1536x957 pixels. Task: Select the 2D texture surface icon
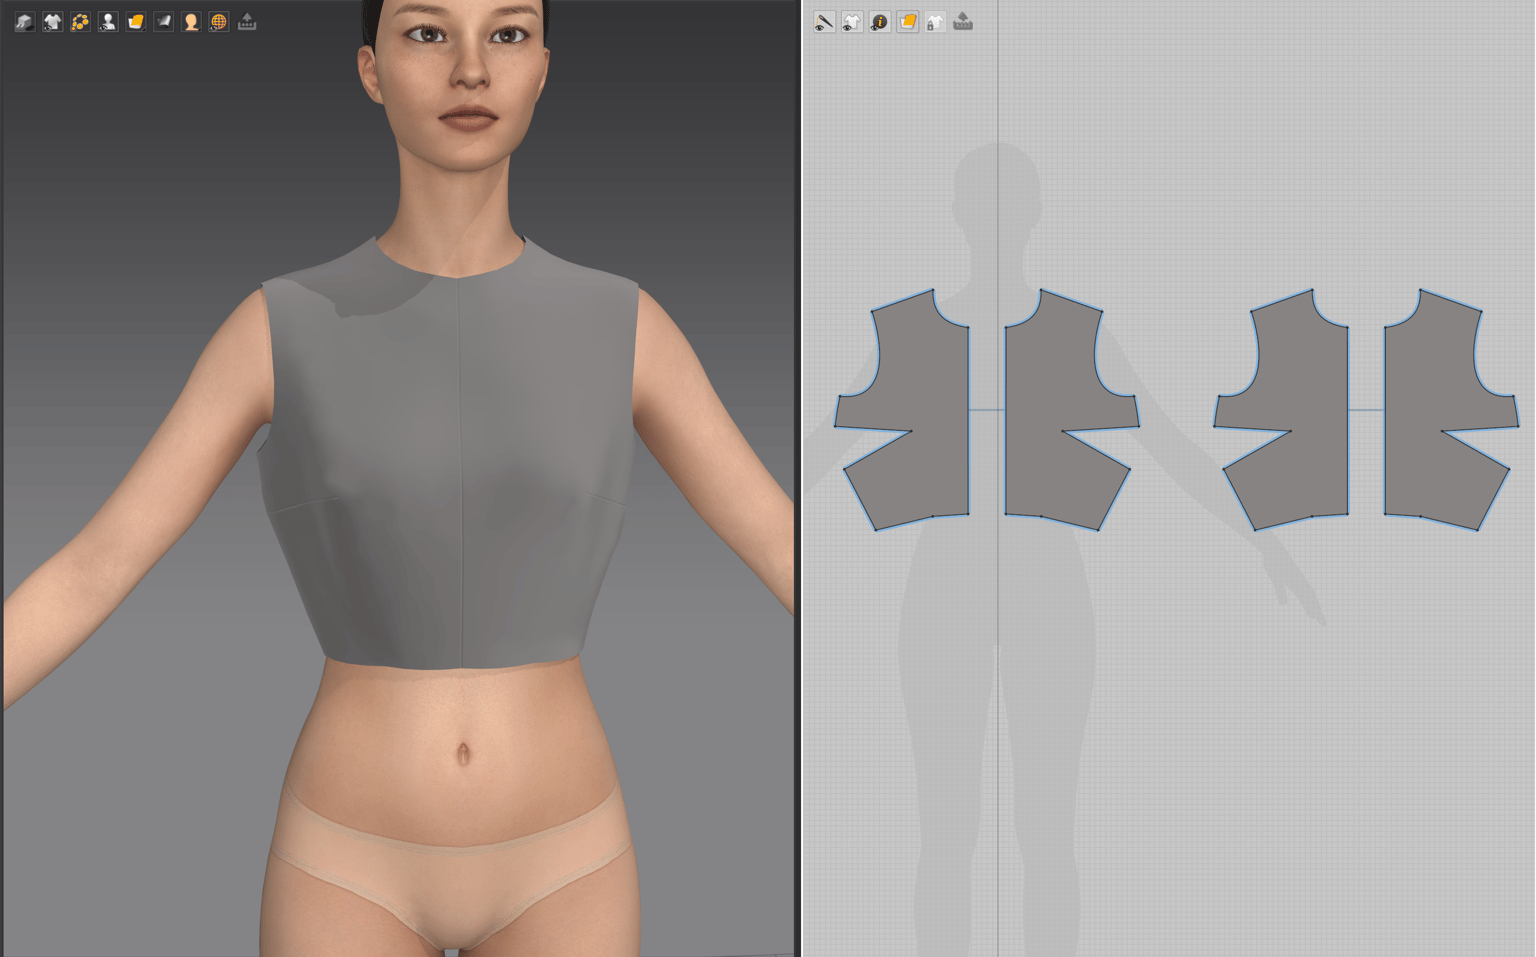coord(908,22)
